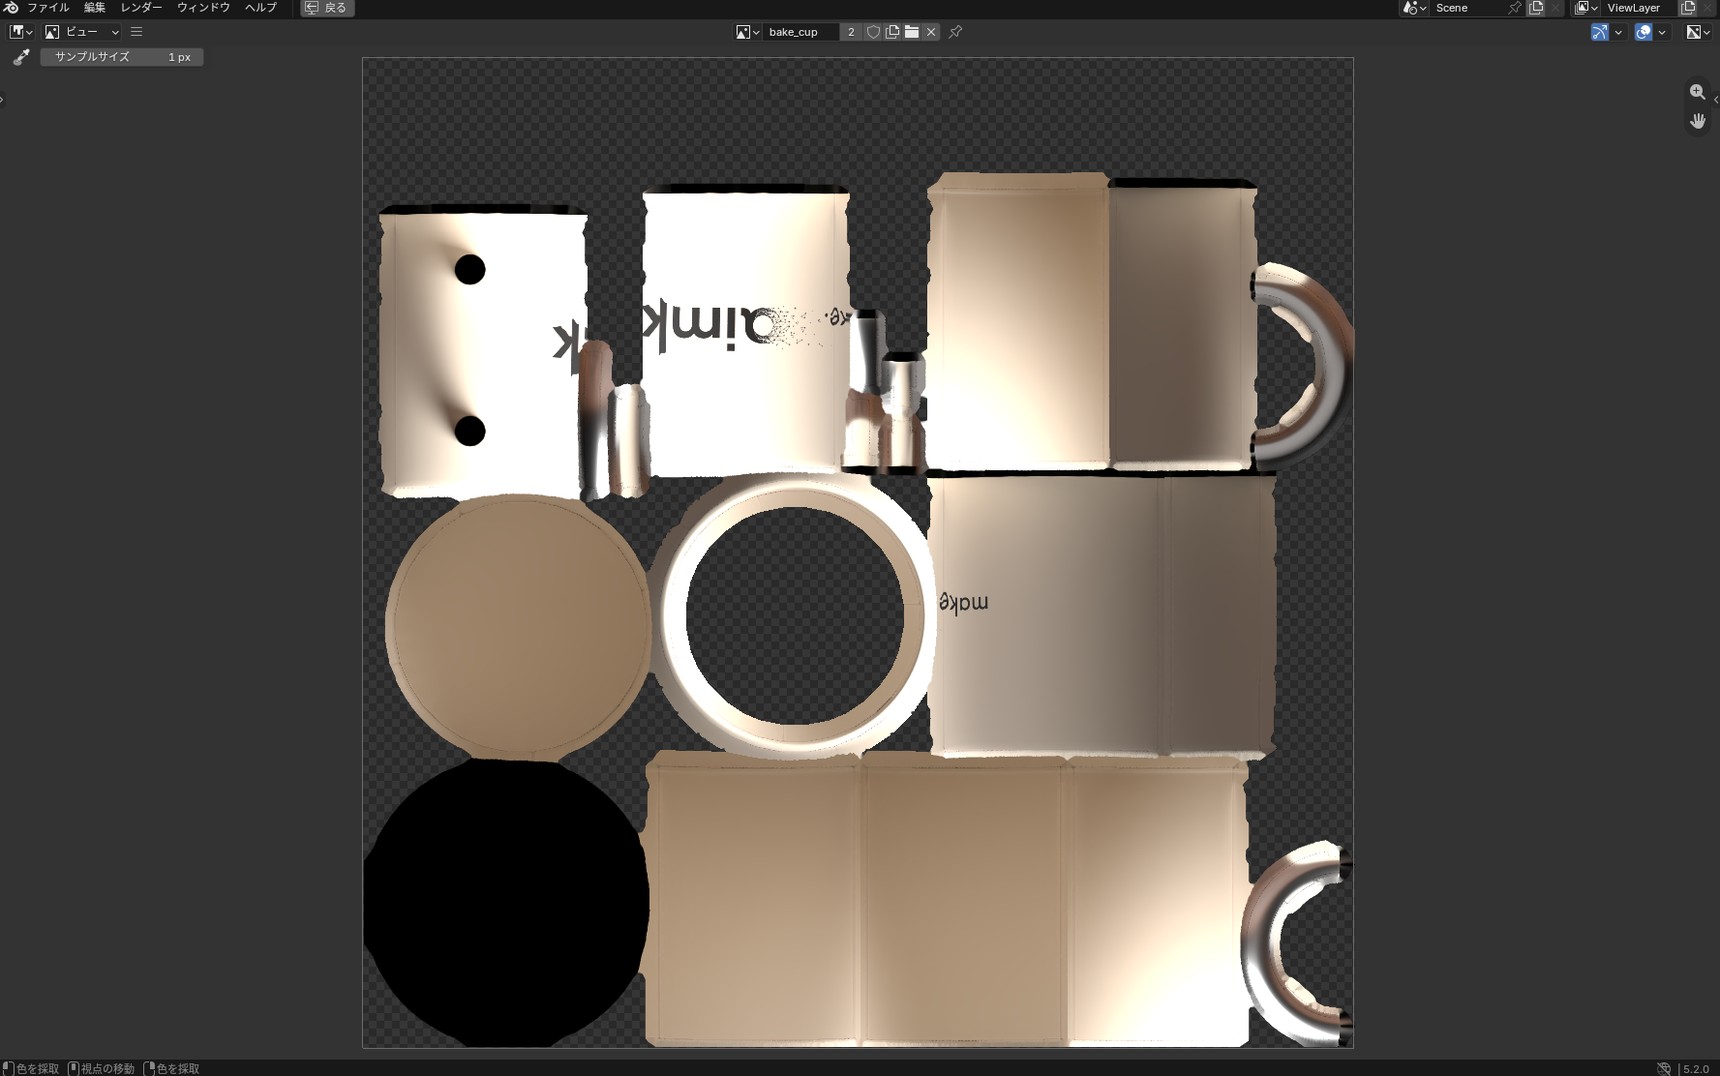Click the status bar network icon

[x=1663, y=1068]
